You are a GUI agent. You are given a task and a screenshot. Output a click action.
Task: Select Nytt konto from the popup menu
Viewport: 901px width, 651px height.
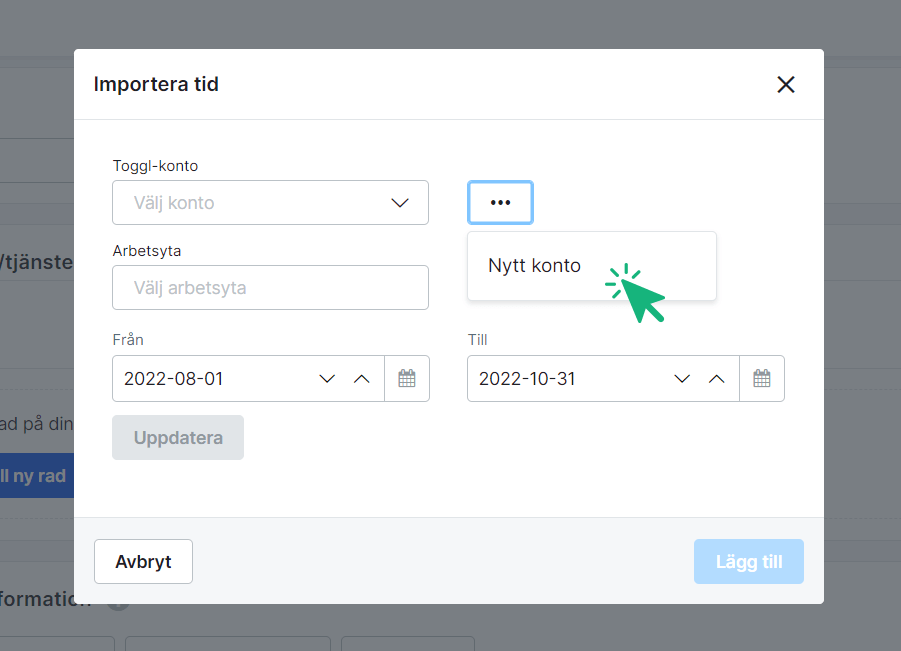[535, 266]
